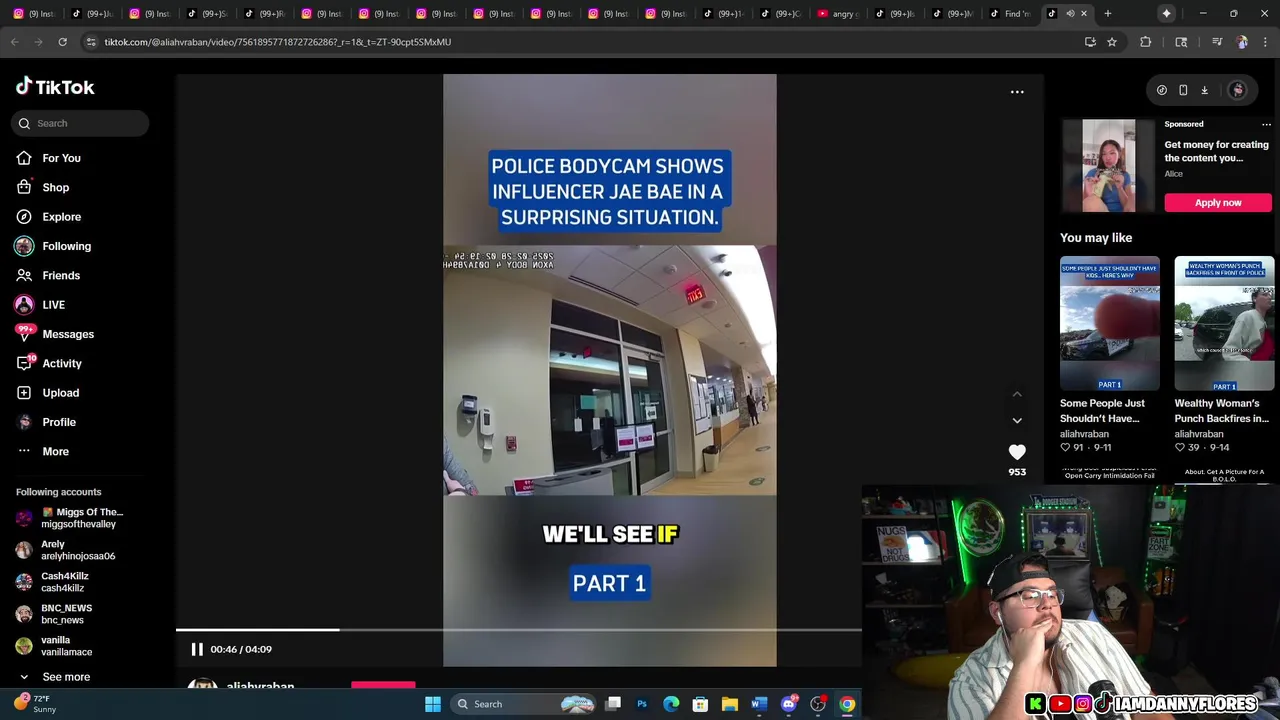Open 'Wealthy Woman's Punch Backfires' video thumbnail
Image resolution: width=1280 pixels, height=720 pixels.
1224,323
